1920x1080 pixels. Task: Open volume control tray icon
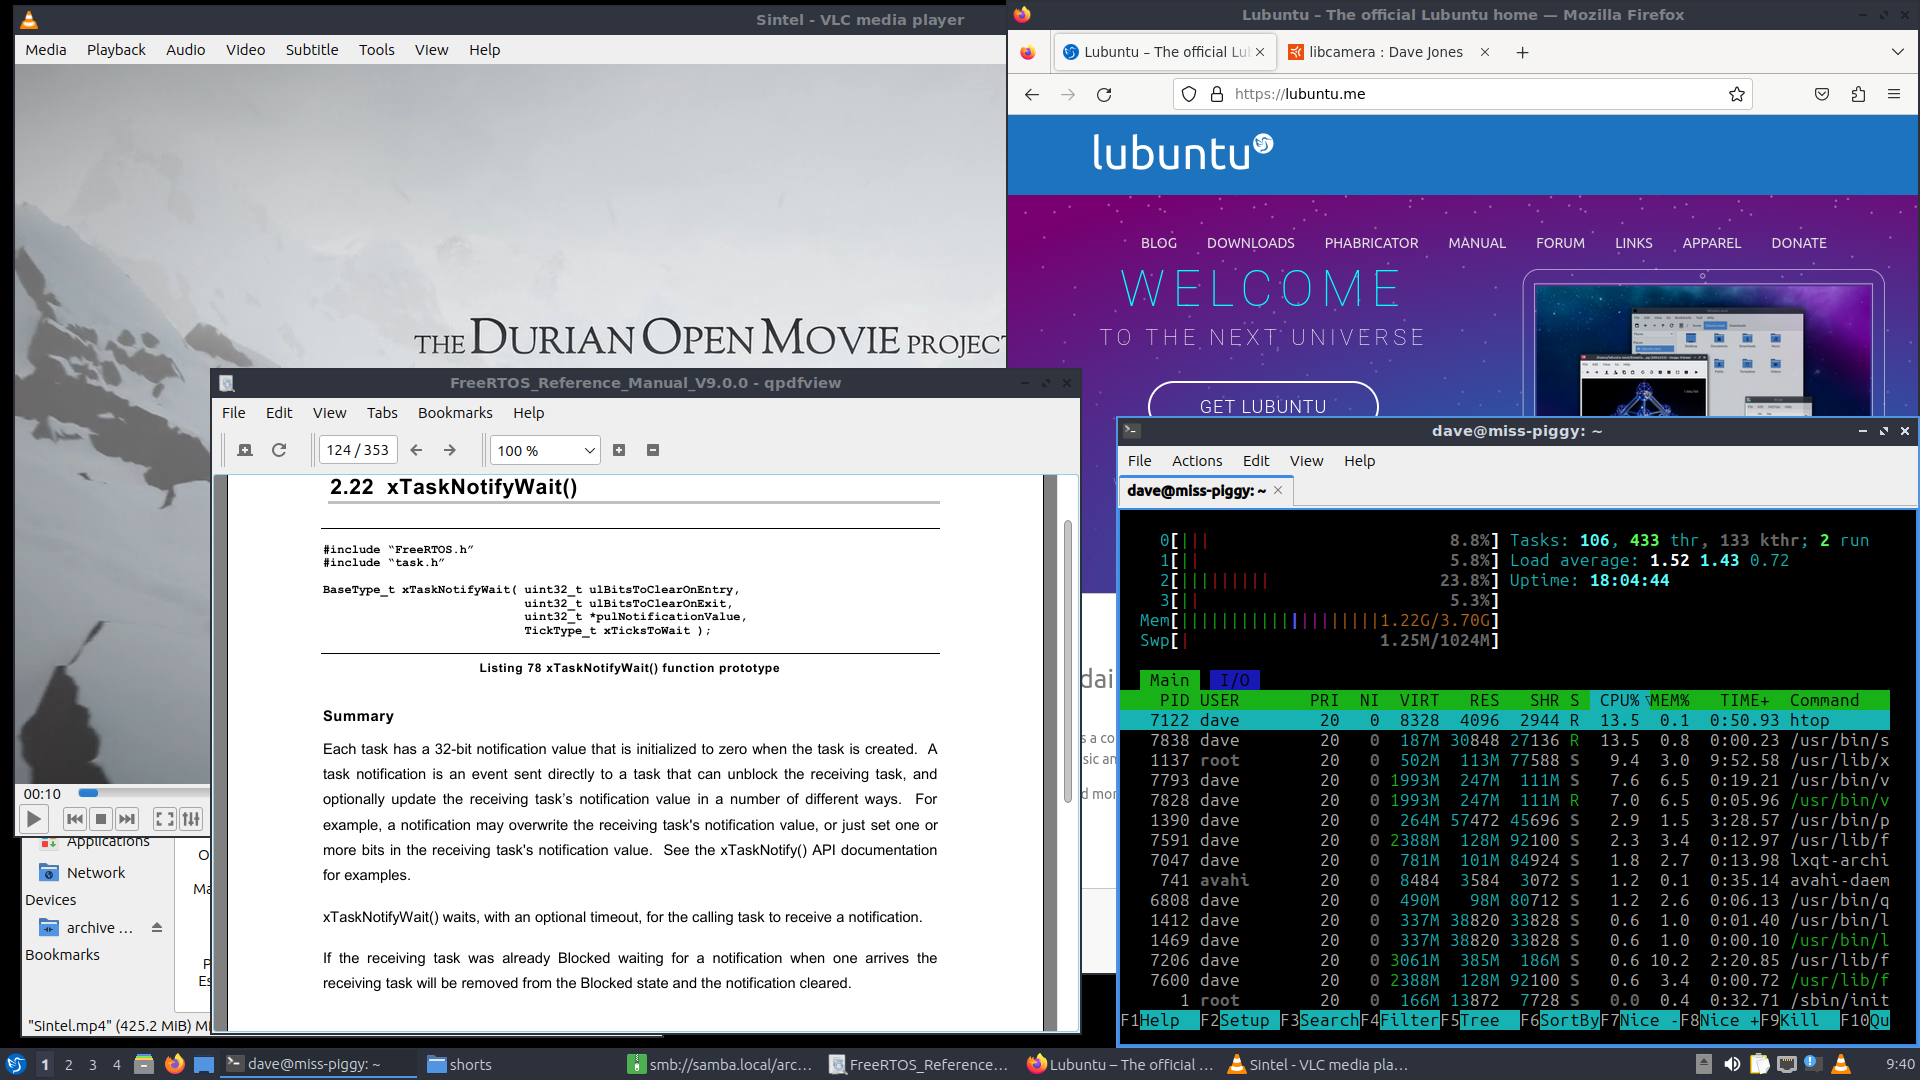(1732, 1064)
